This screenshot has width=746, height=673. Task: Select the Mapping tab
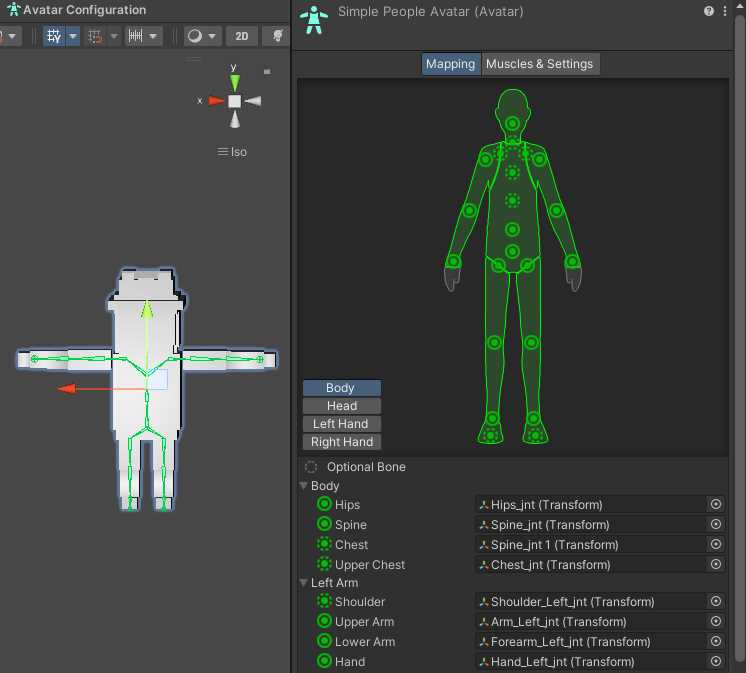451,64
